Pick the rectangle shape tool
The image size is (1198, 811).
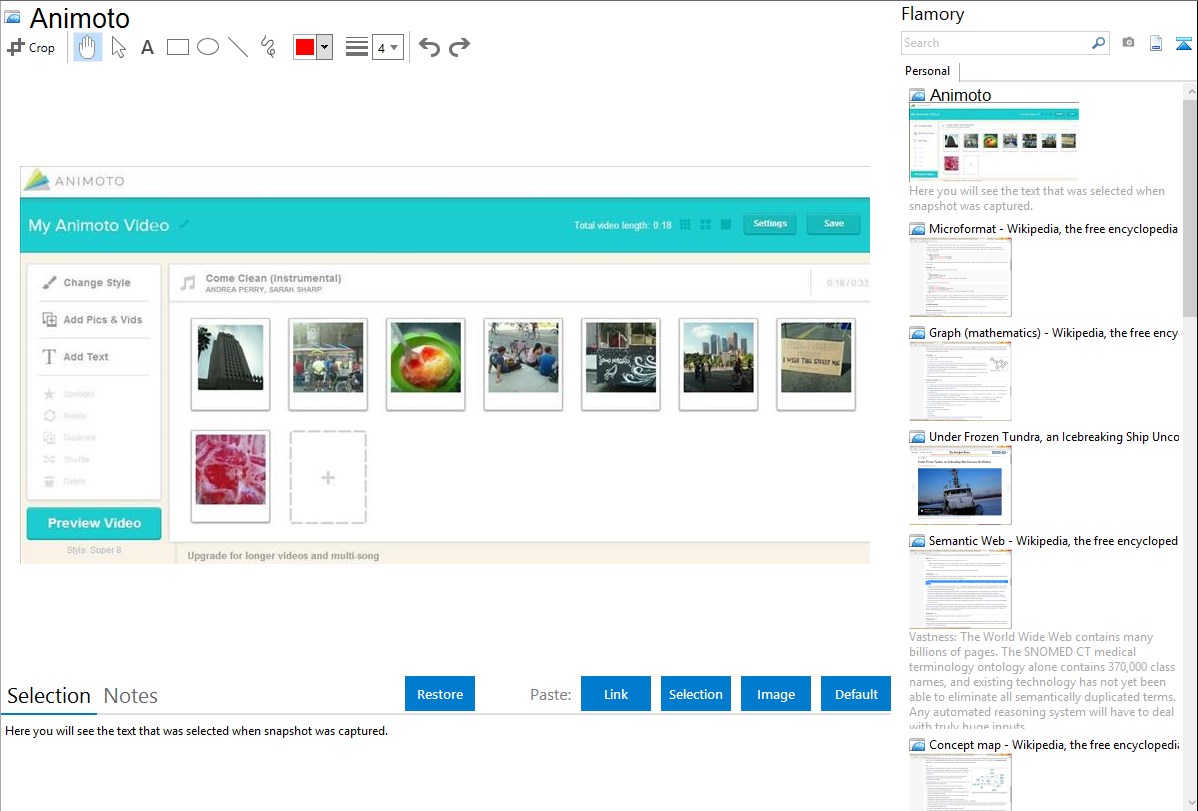[177, 47]
